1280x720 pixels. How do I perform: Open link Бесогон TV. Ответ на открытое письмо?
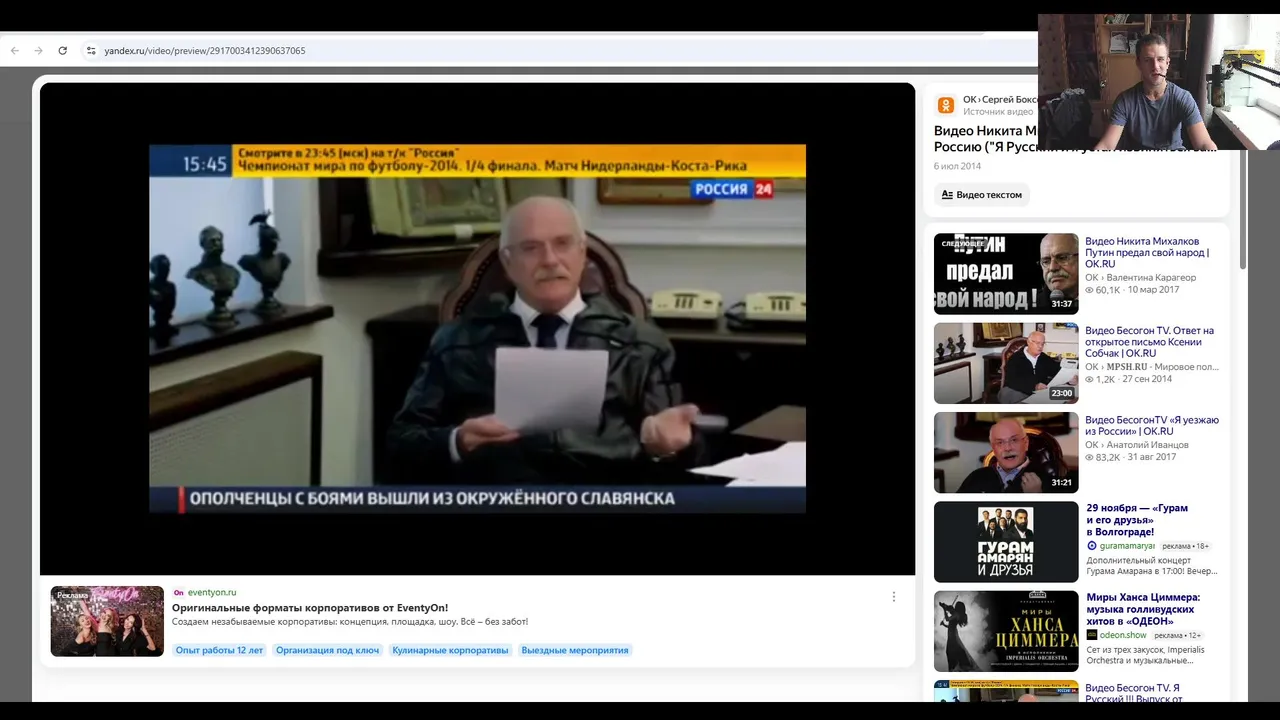[1149, 342]
